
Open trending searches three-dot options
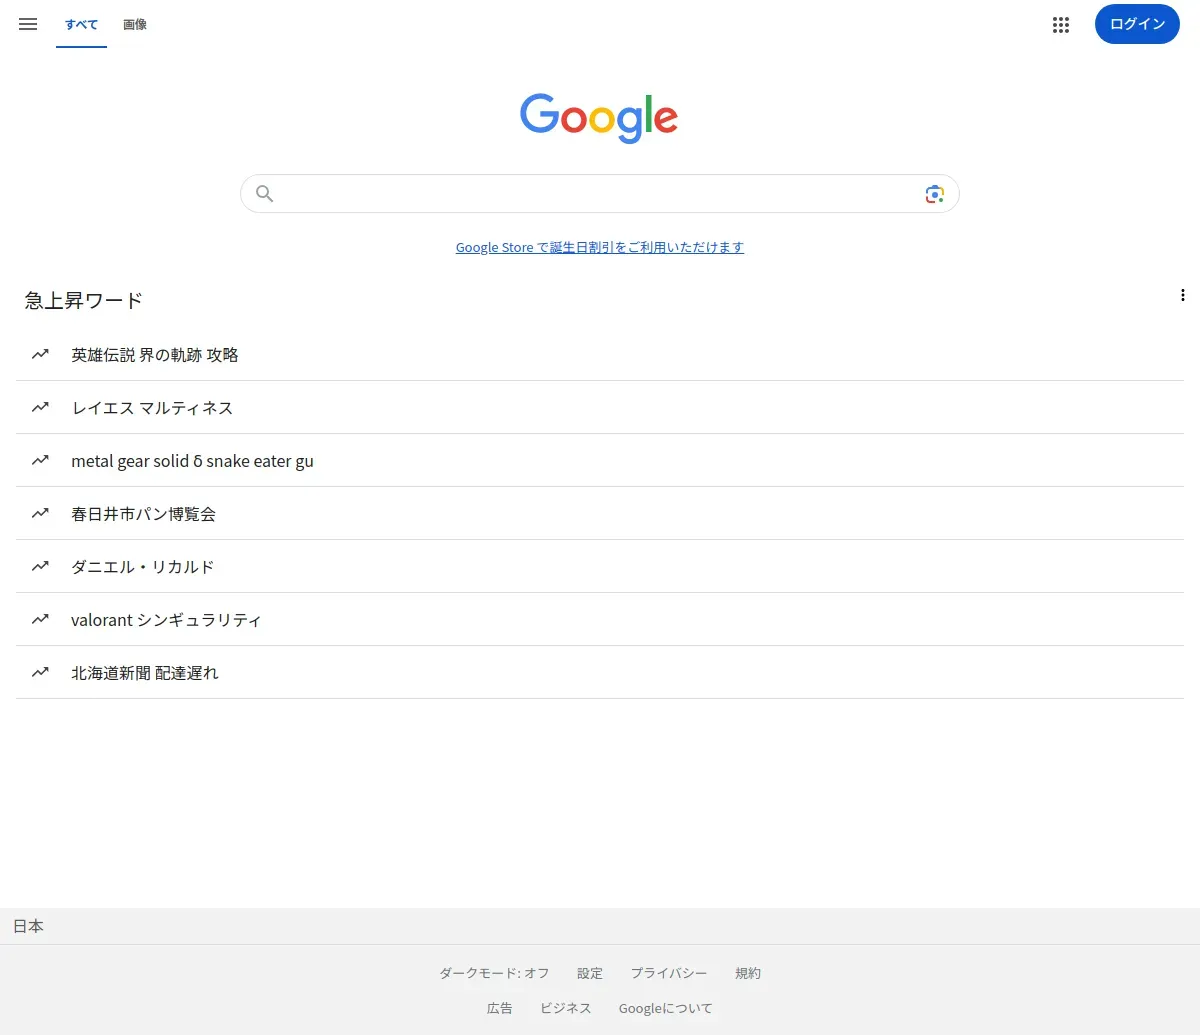[1182, 295]
